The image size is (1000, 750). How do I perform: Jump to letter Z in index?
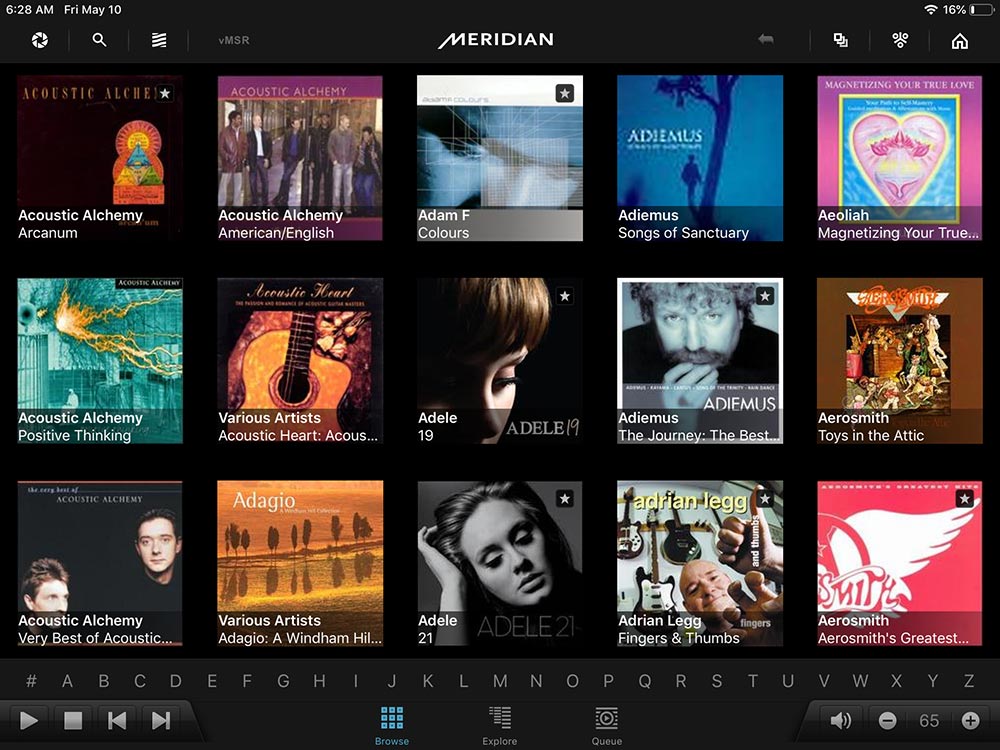[969, 681]
